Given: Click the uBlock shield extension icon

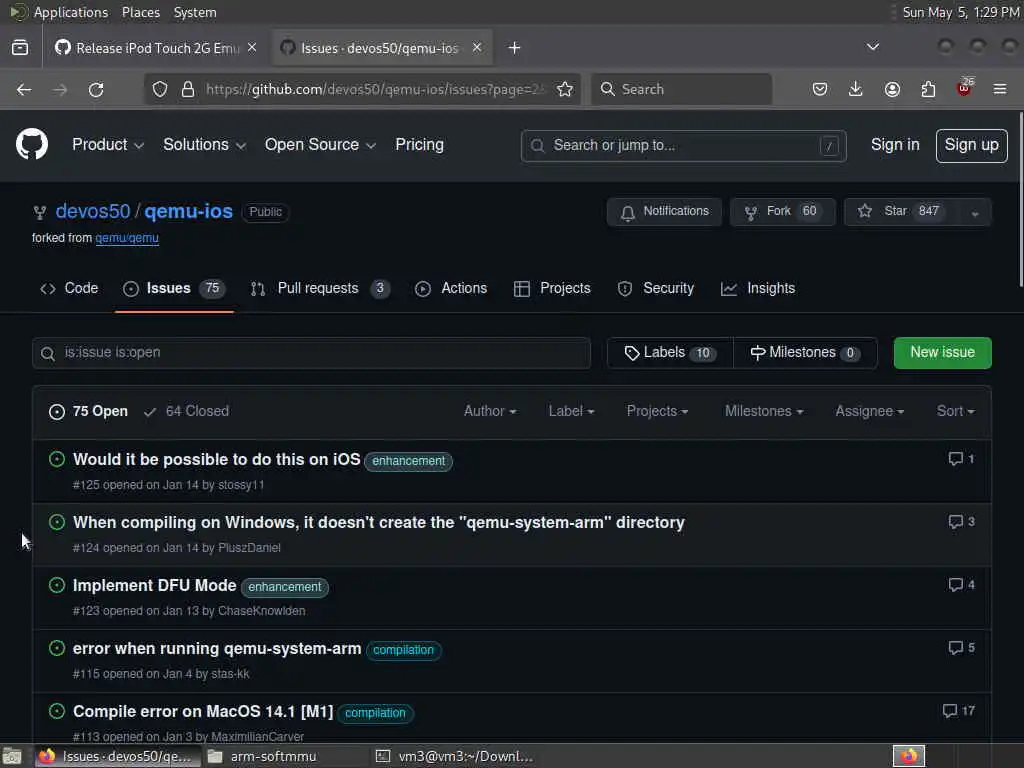Looking at the screenshot, I should 964,88.
